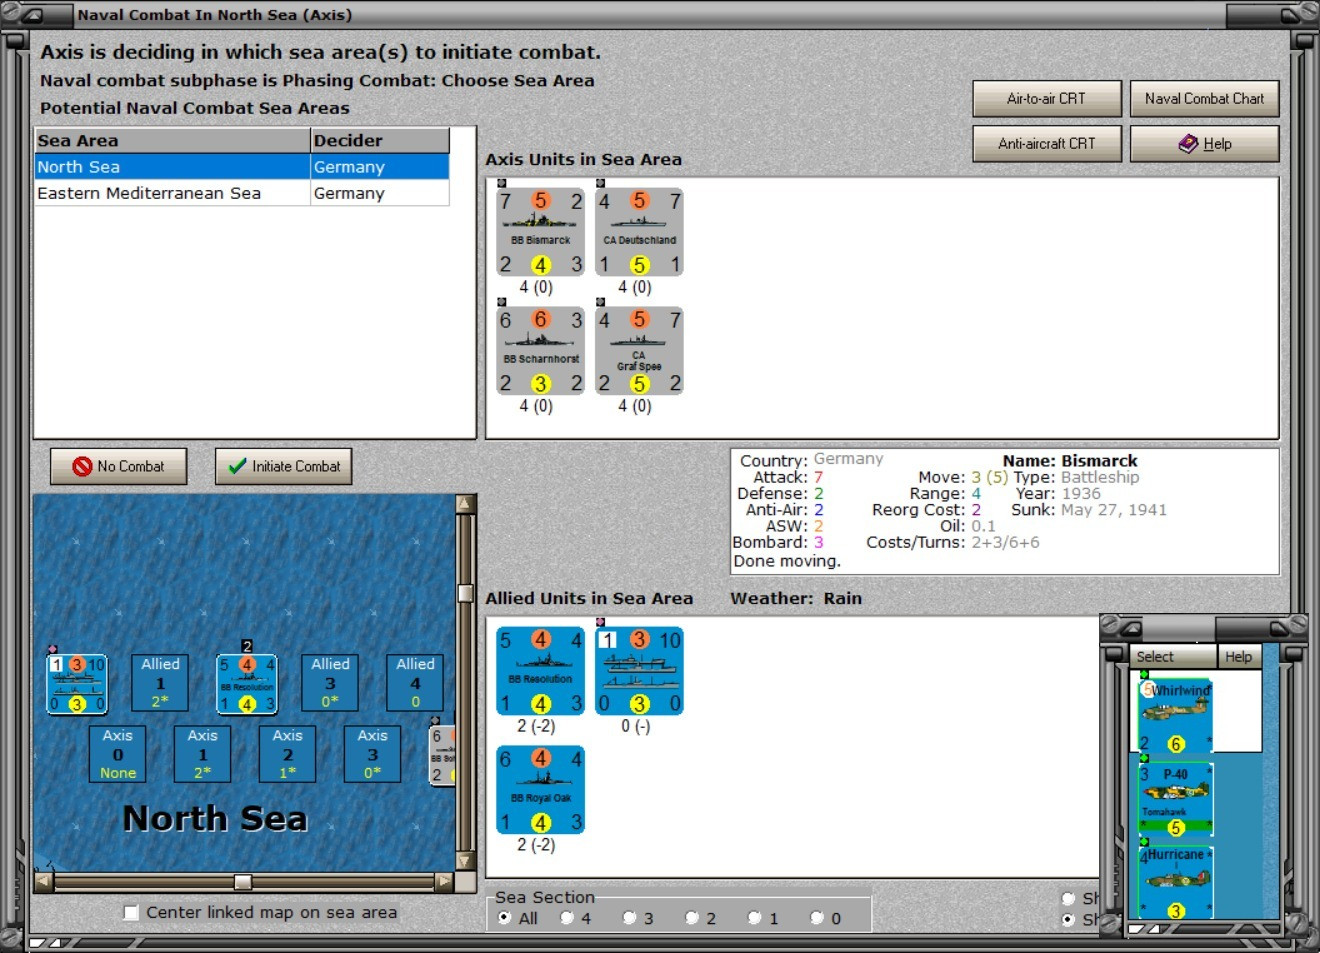Viewport: 1320px width, 953px height.
Task: Enable Center linked map on sea area
Action: pyautogui.click(x=131, y=912)
